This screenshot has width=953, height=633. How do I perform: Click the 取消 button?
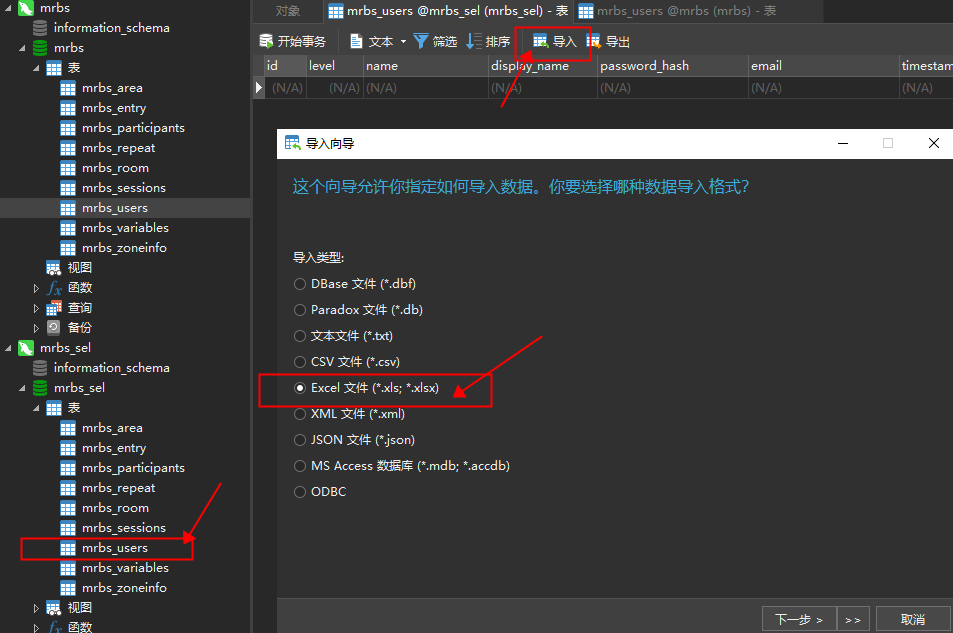click(913, 619)
